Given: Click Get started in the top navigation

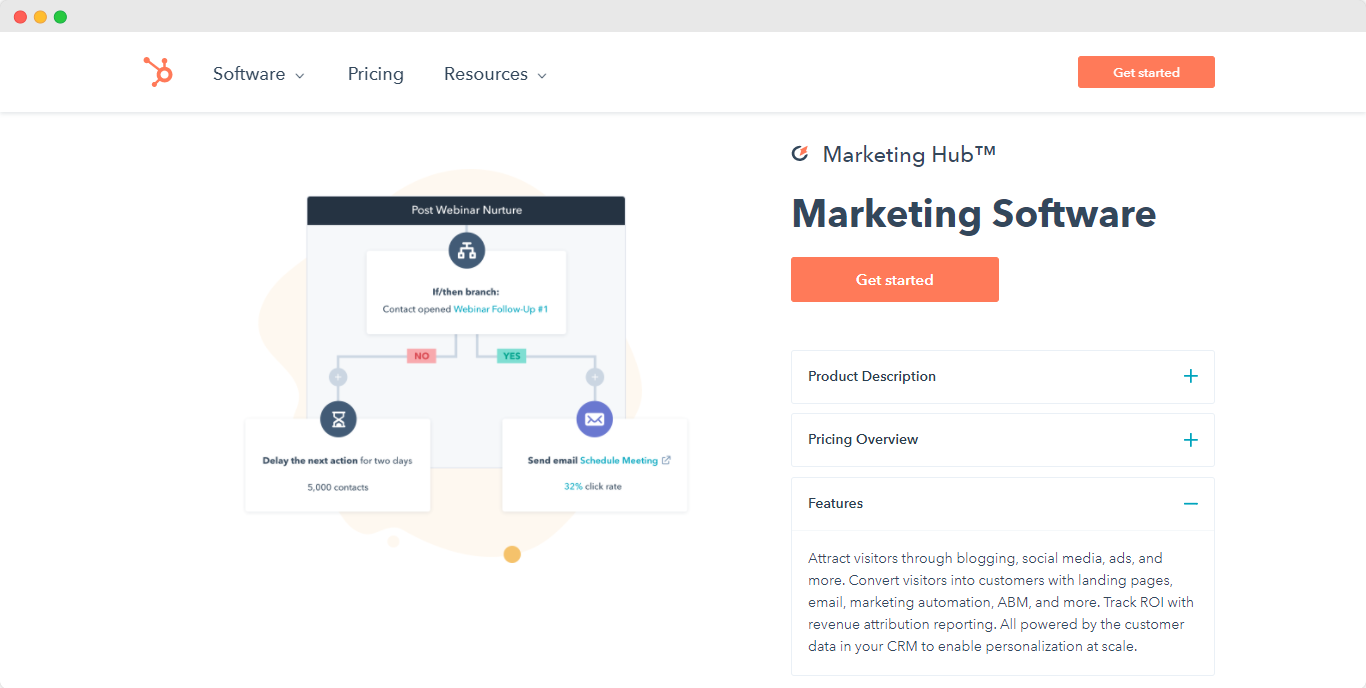Looking at the screenshot, I should click(x=1146, y=72).
